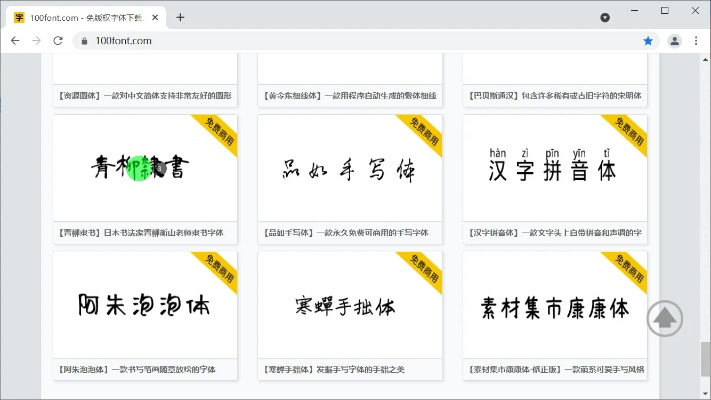Click the 【青柳隶书】 description link
Viewport: 711px width, 400px height.
coord(141,233)
